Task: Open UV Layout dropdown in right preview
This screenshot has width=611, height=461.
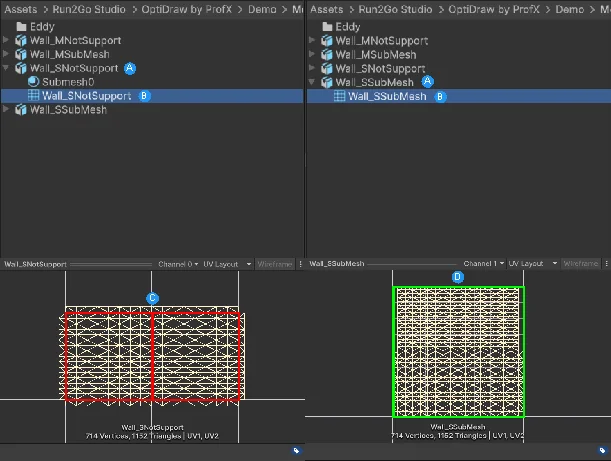Action: (x=533, y=264)
